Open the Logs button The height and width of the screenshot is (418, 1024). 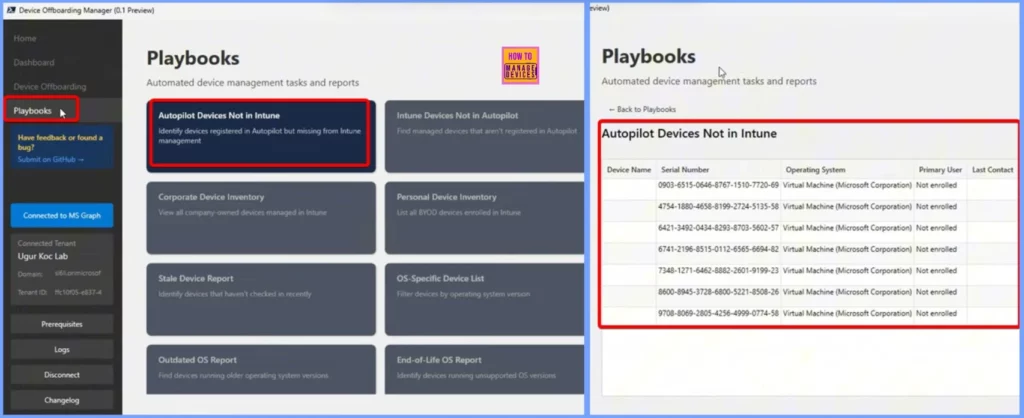click(61, 350)
